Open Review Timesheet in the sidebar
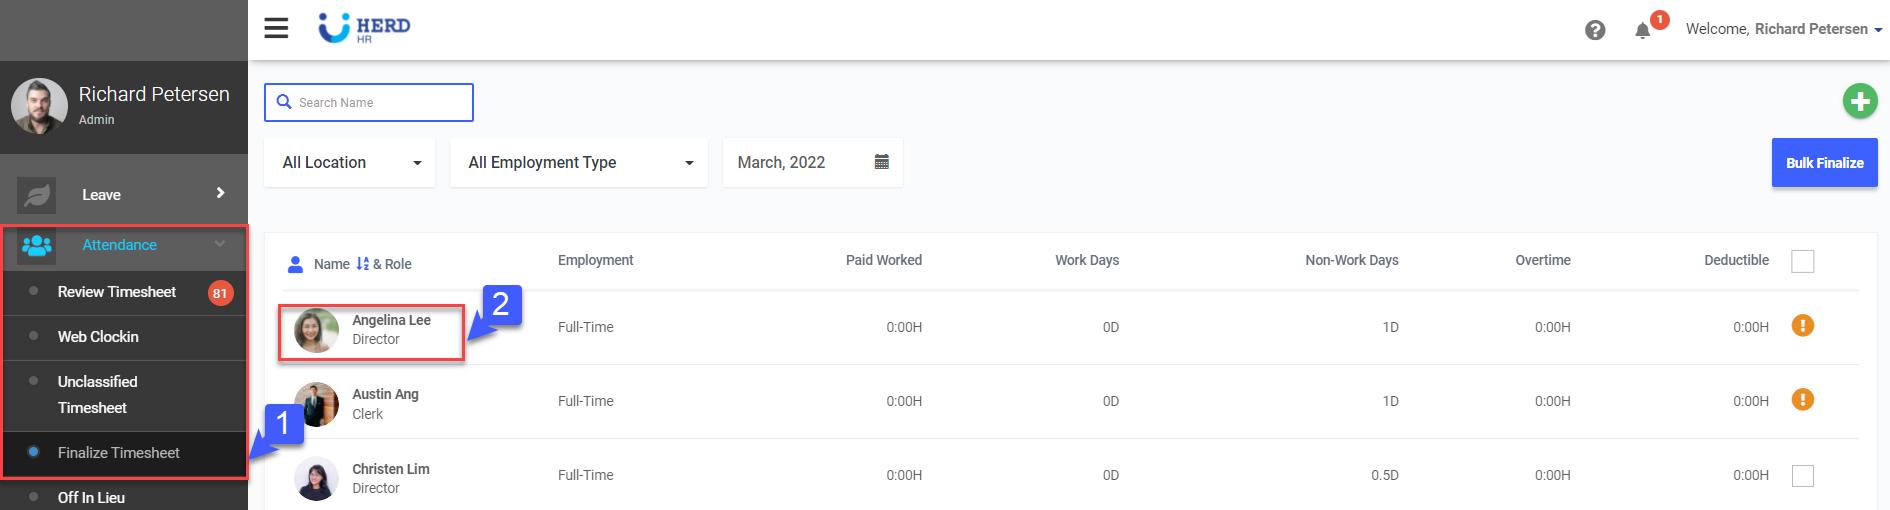This screenshot has width=1890, height=510. (x=117, y=292)
